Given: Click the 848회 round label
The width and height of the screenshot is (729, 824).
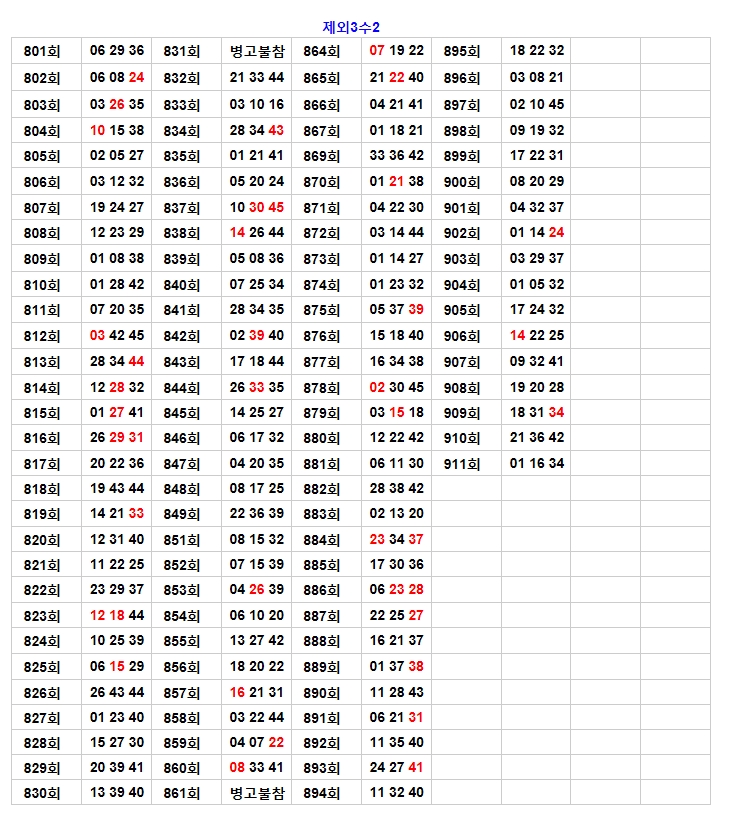Looking at the screenshot, I should (182, 489).
